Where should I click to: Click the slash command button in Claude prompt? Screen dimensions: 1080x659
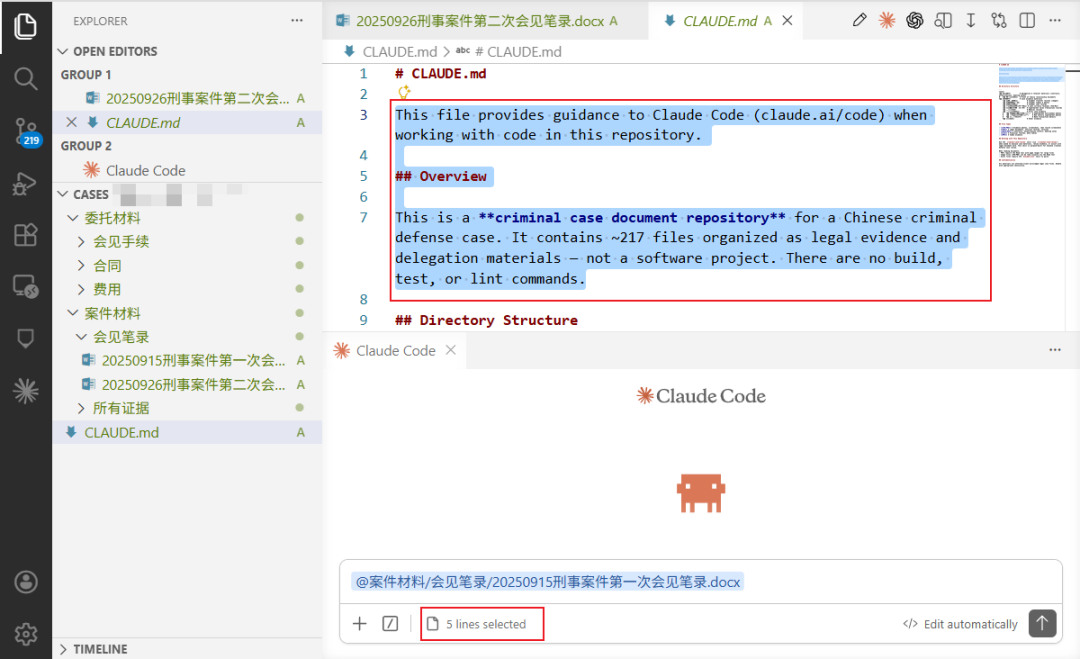pyautogui.click(x=390, y=624)
